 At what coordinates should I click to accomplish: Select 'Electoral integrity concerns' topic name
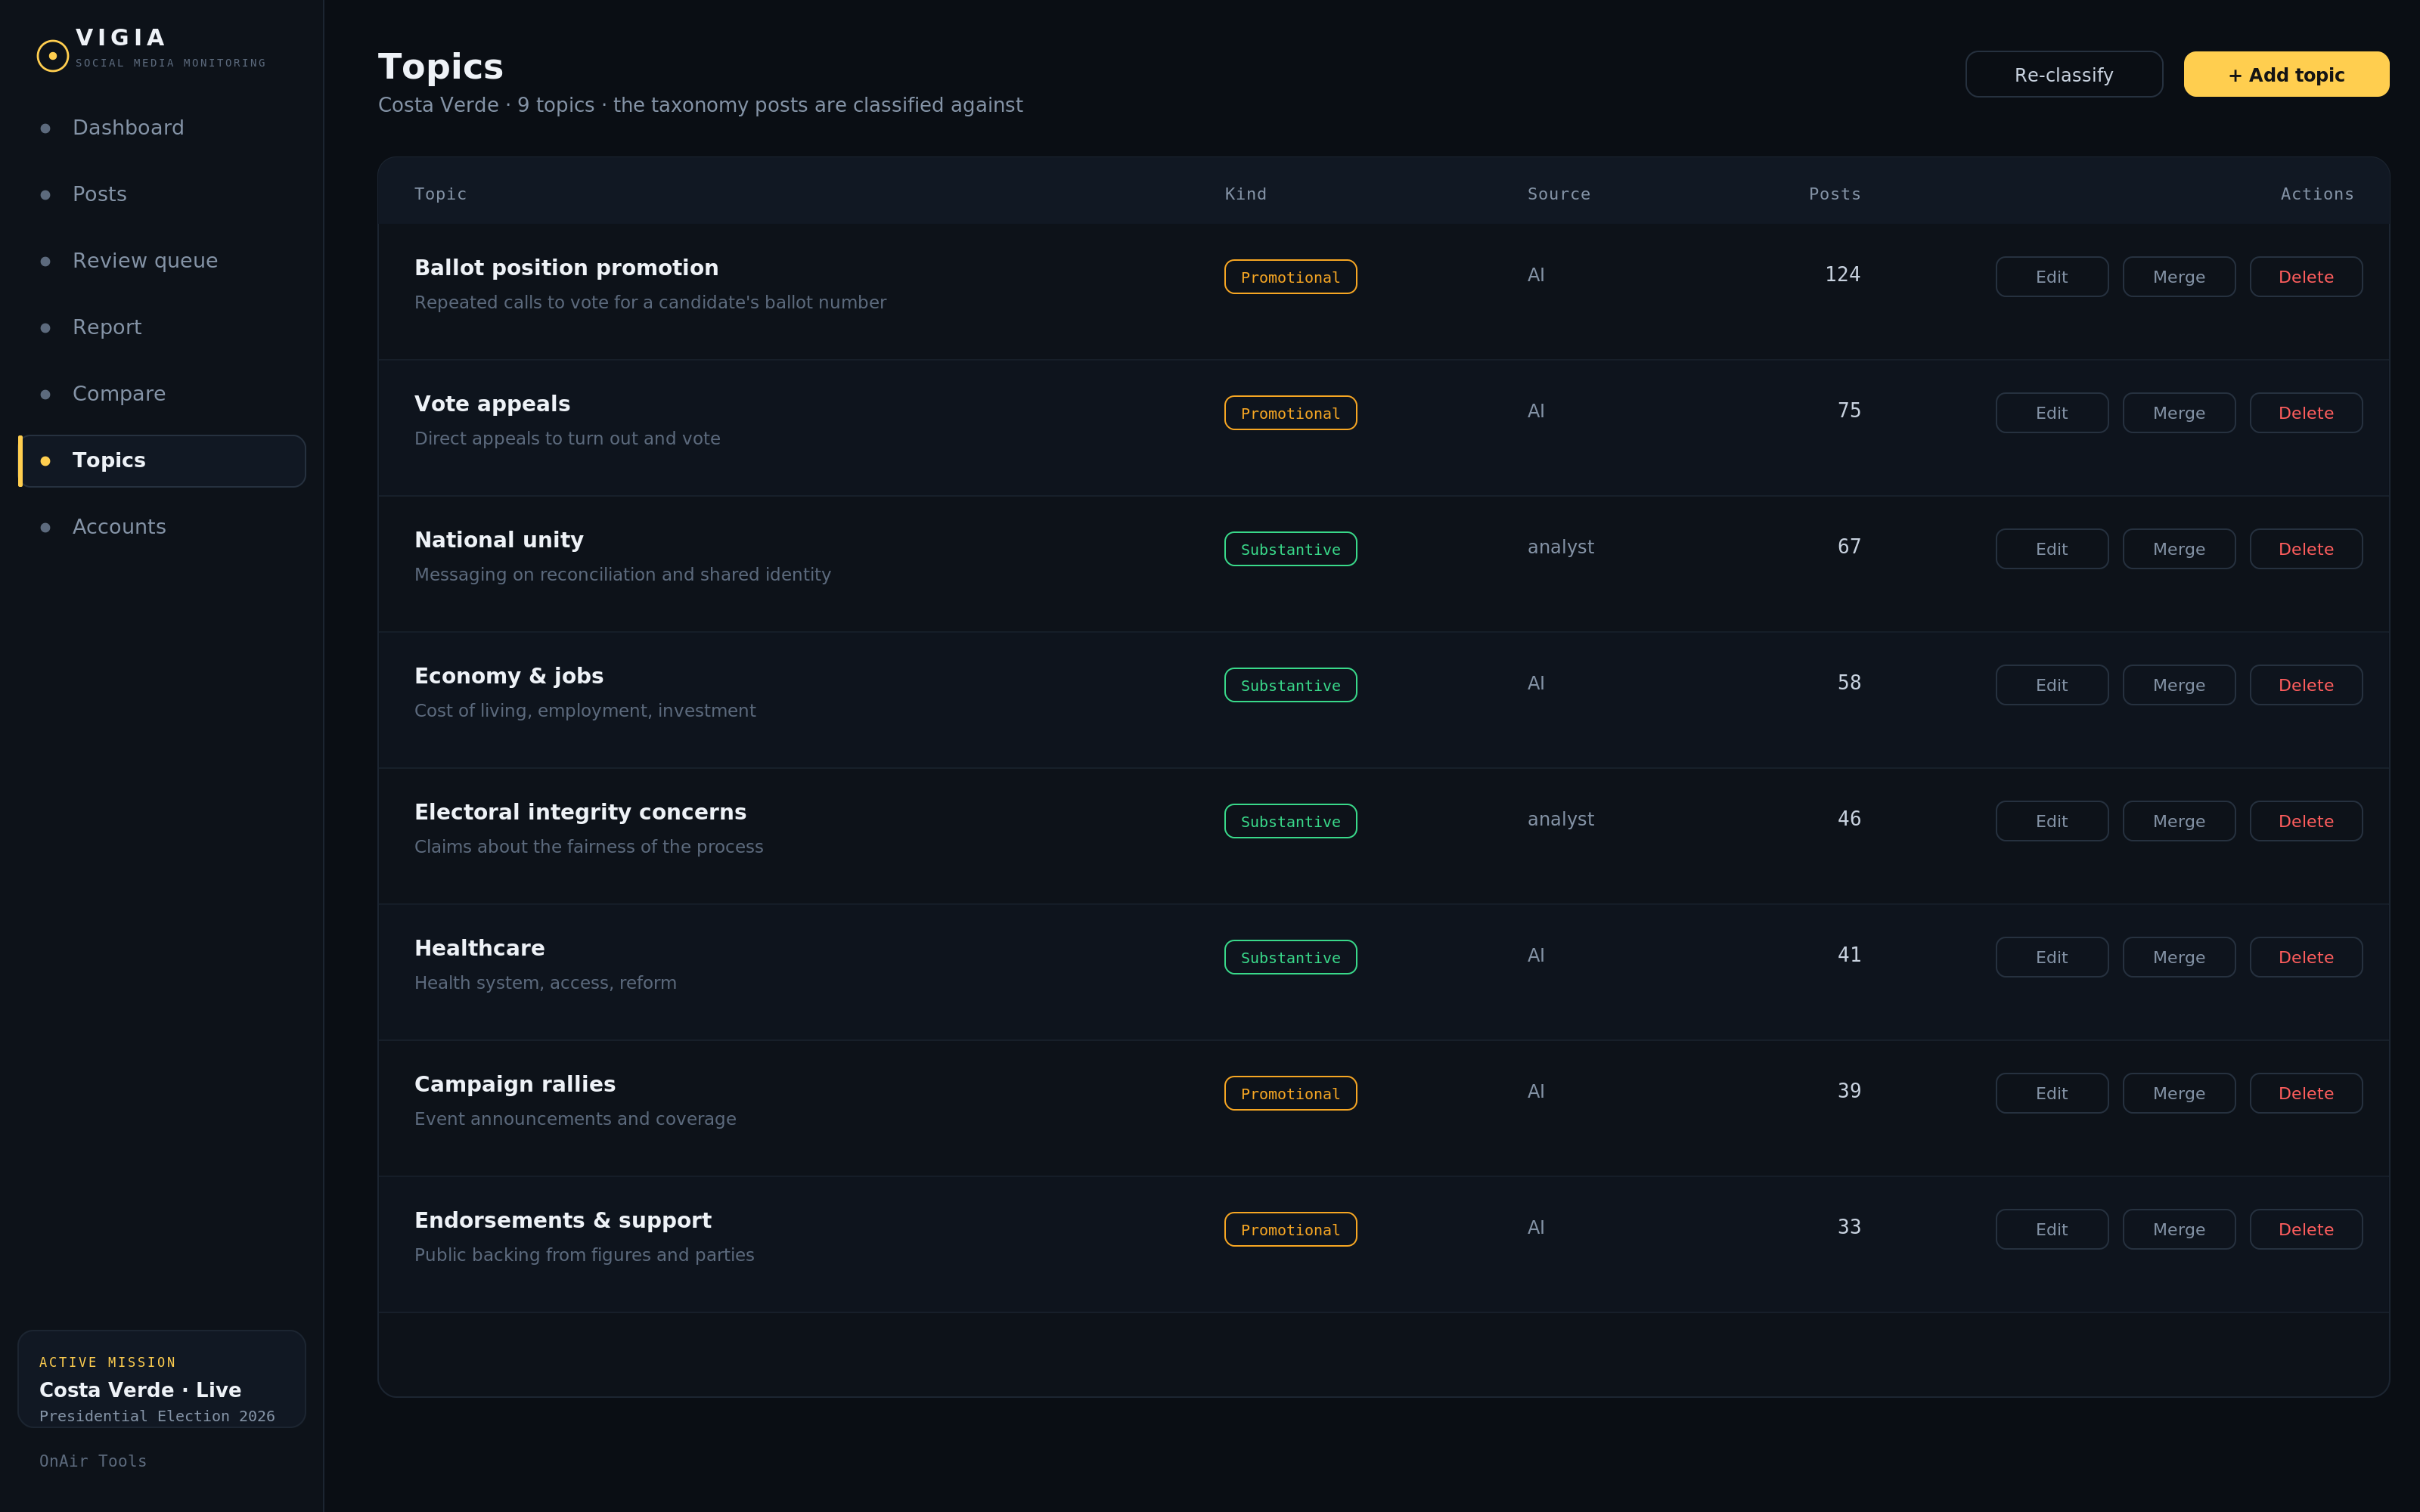(x=580, y=812)
